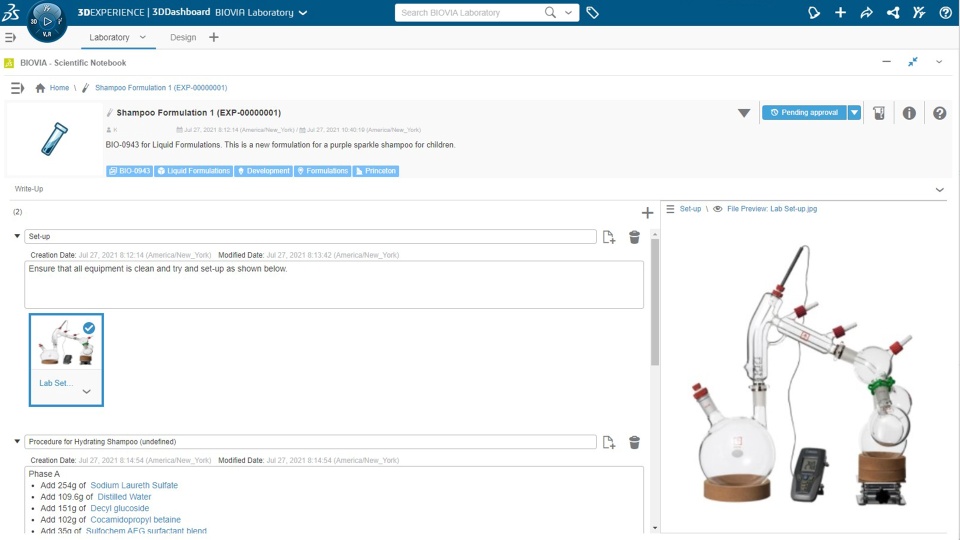Click the scrollbar down arrow

pyautogui.click(x=654, y=528)
